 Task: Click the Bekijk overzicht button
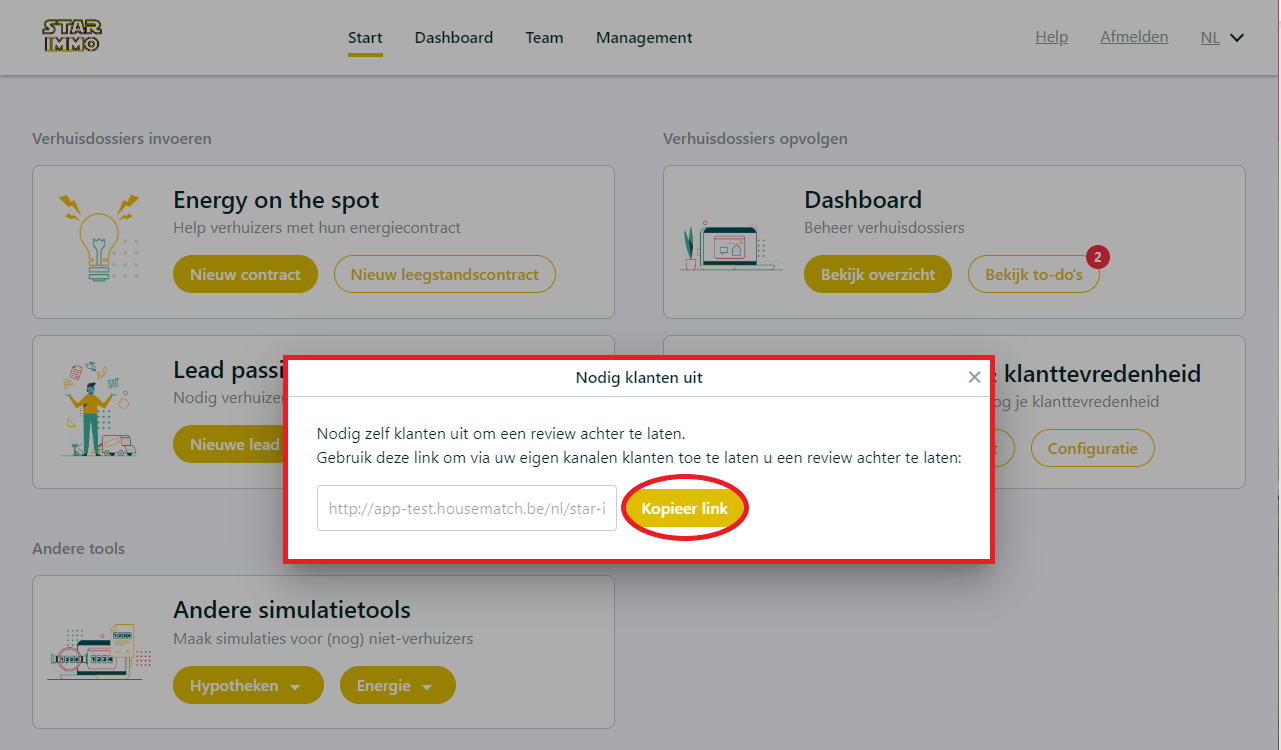pyautogui.click(x=878, y=274)
